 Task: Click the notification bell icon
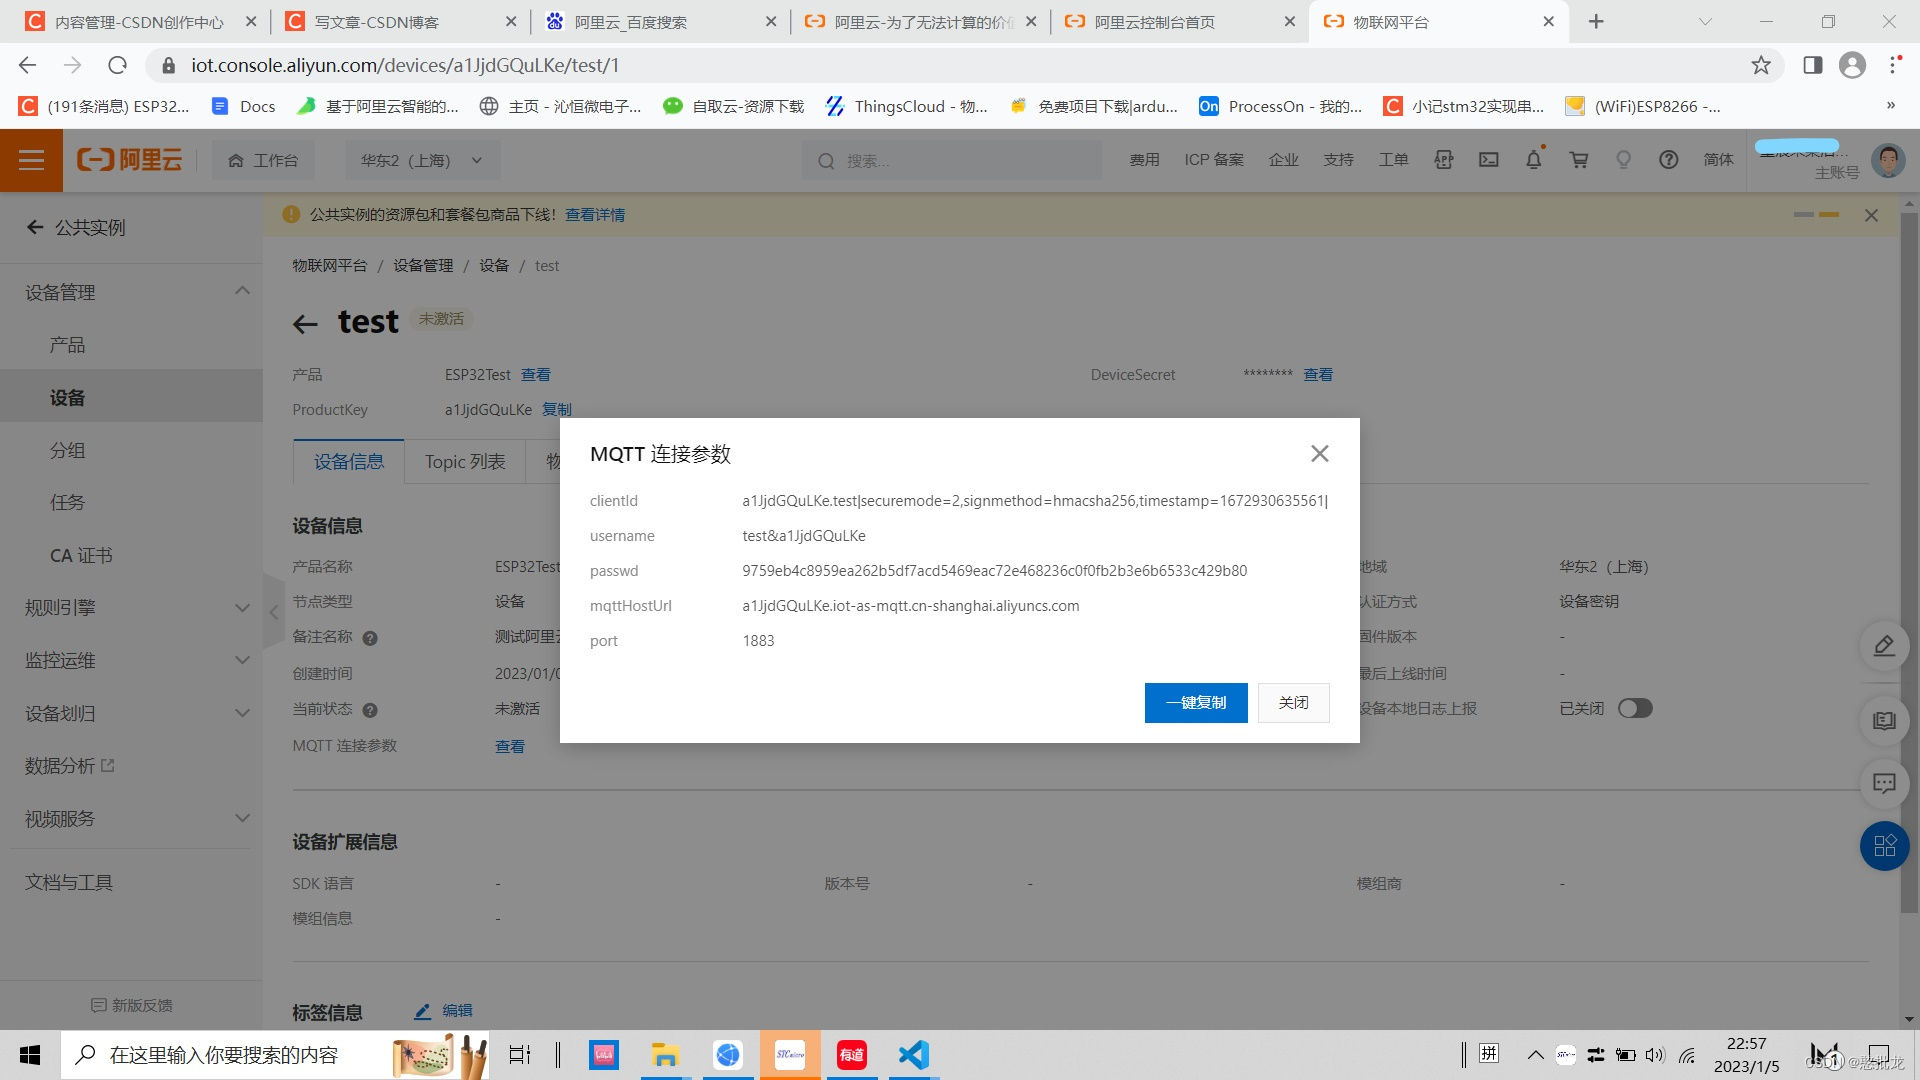(1533, 160)
